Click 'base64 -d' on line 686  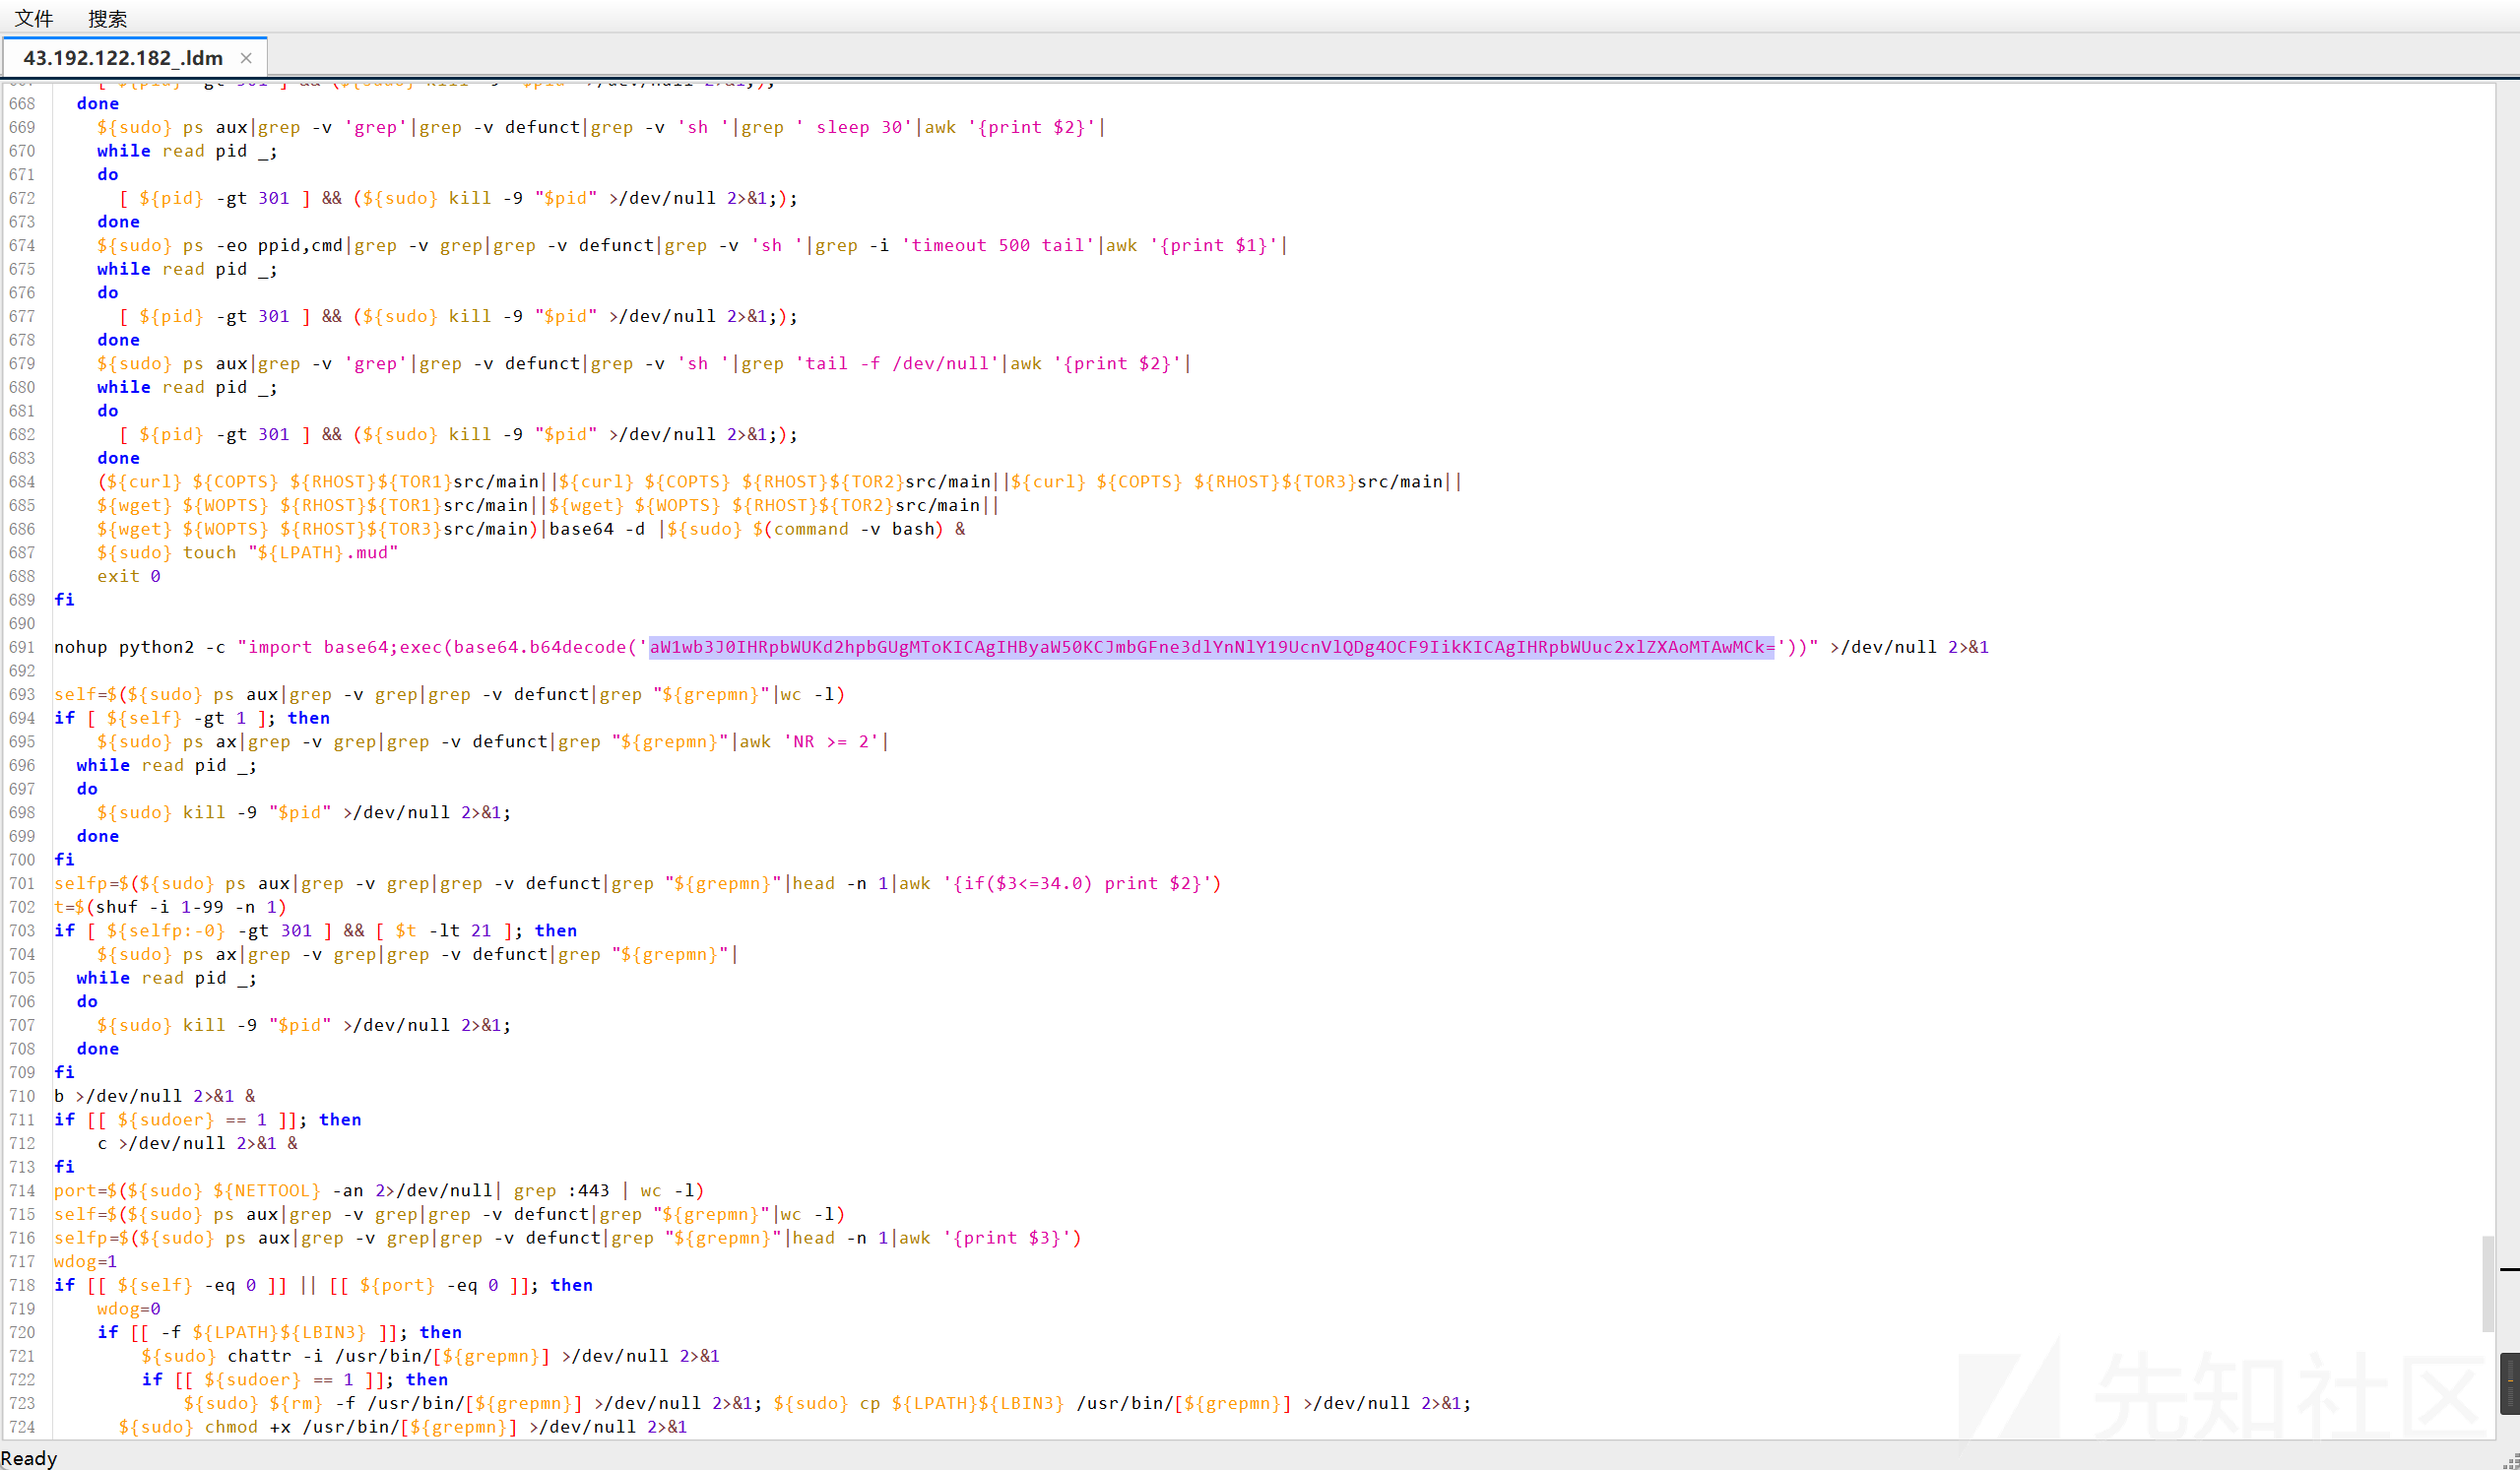point(597,529)
